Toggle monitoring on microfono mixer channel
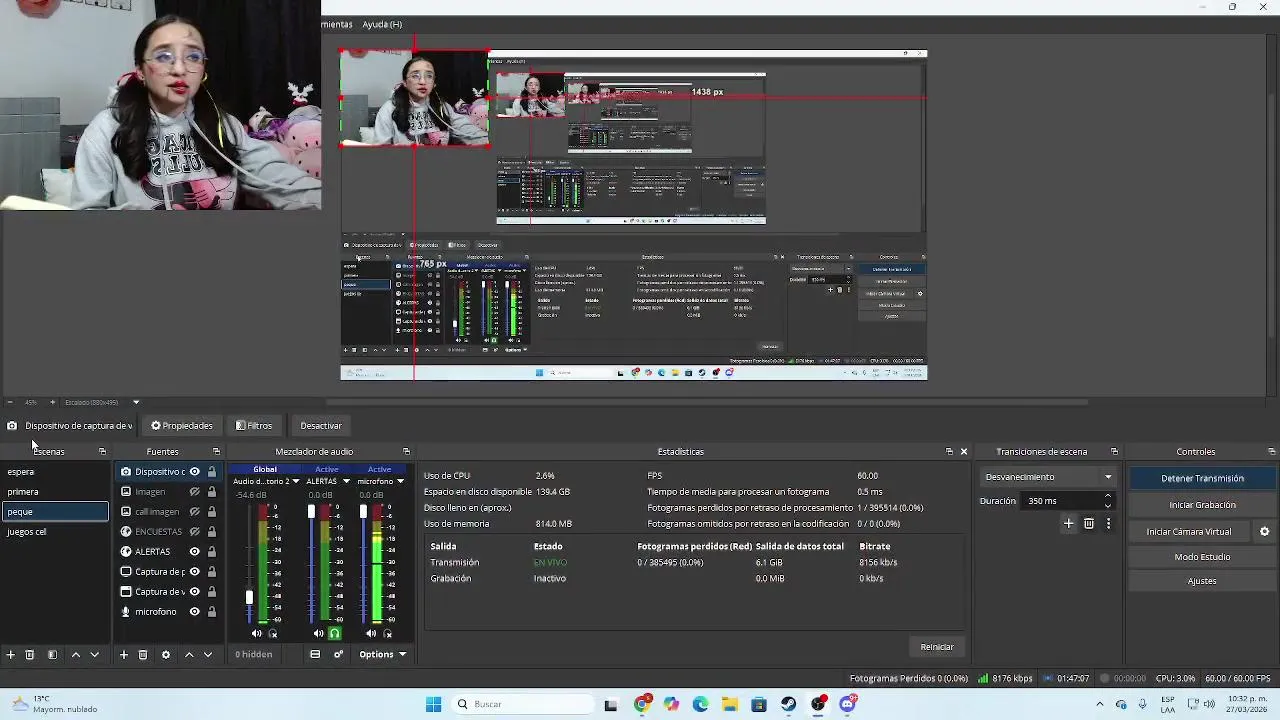The image size is (1280, 720). (x=388, y=633)
